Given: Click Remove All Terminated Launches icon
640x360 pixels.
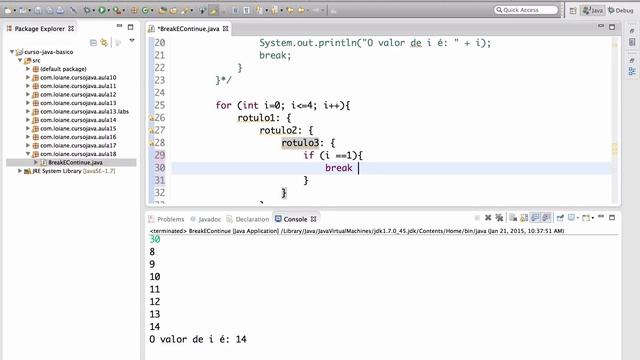Looking at the screenshot, I should (499, 218).
